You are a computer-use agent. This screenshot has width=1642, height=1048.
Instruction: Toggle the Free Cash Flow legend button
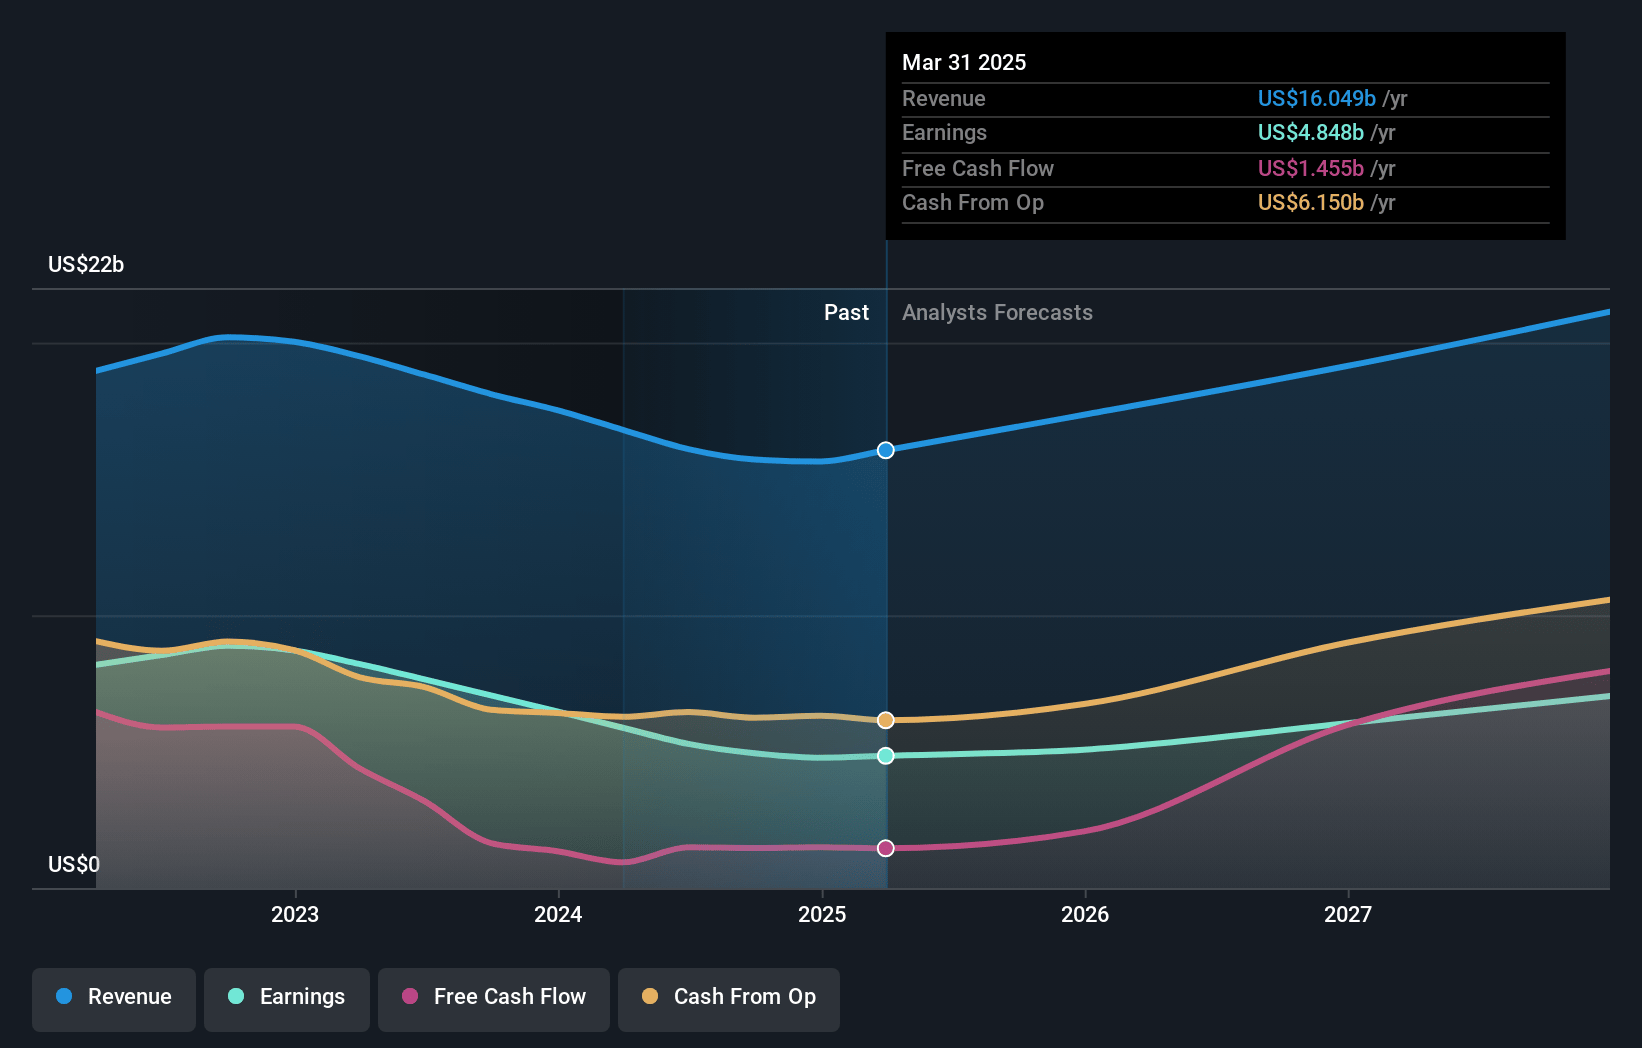[494, 999]
